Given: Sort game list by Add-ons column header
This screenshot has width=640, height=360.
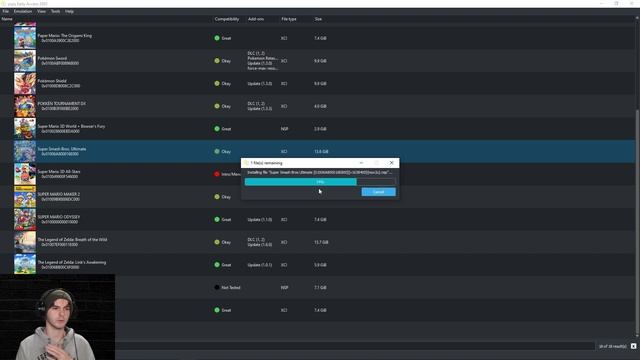Looking at the screenshot, I should 256,19.
